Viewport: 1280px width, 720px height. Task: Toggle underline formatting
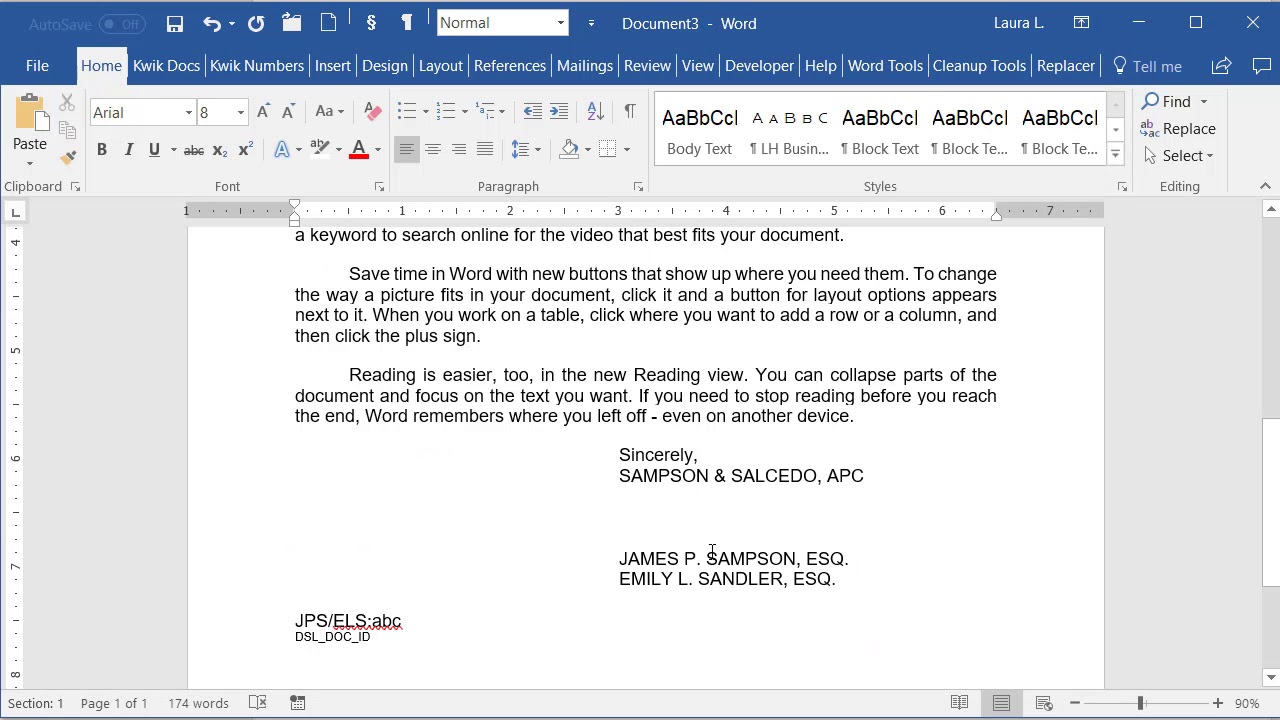154,150
